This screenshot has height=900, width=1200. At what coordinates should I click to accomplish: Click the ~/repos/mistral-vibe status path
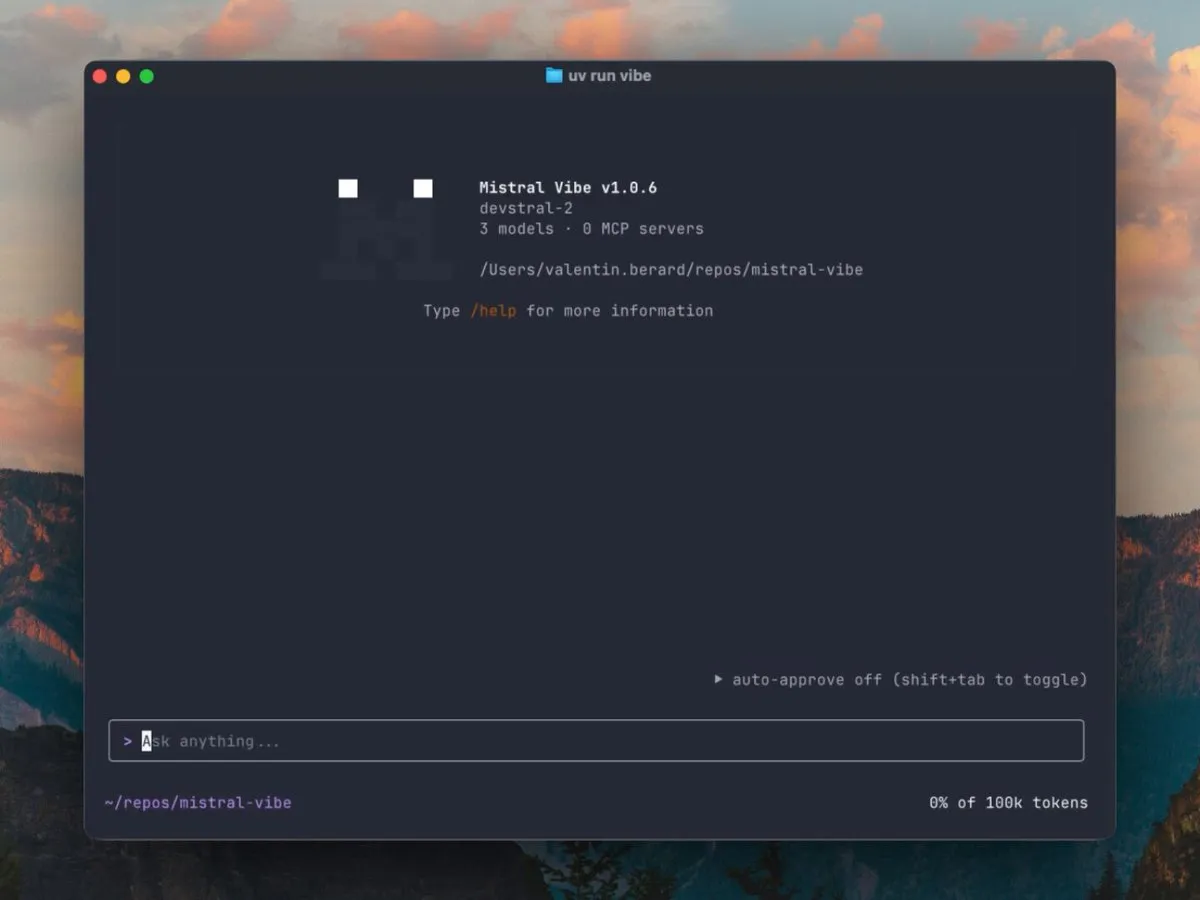(198, 803)
